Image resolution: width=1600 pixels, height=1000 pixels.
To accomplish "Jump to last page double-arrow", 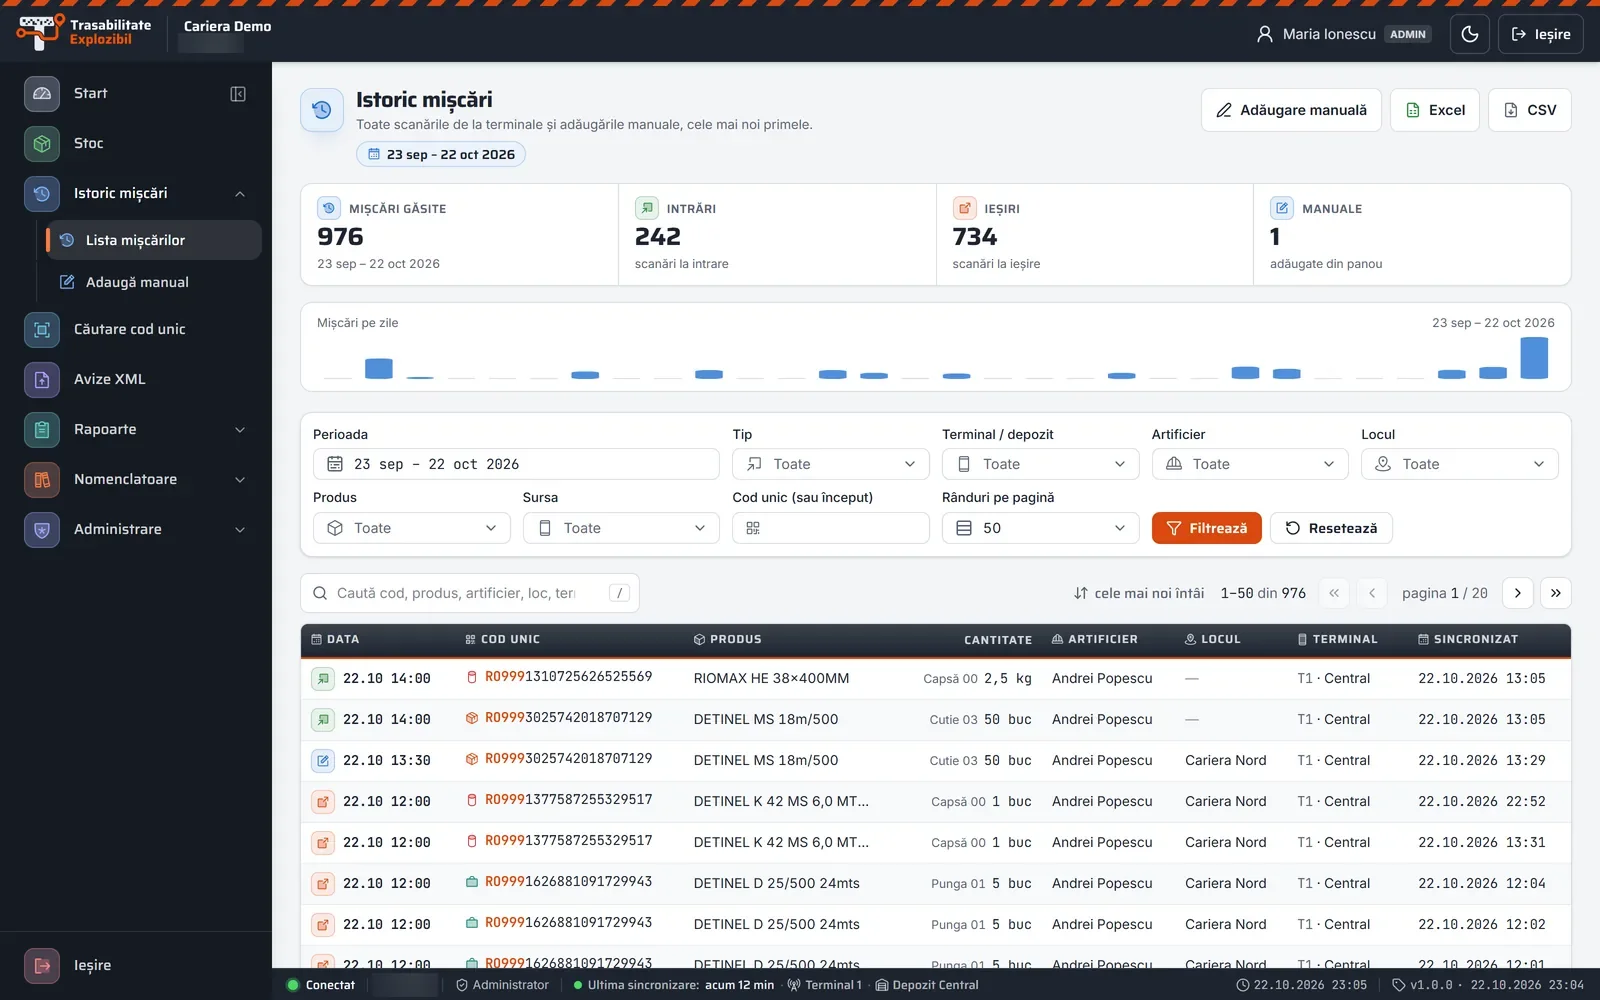I will tap(1556, 593).
